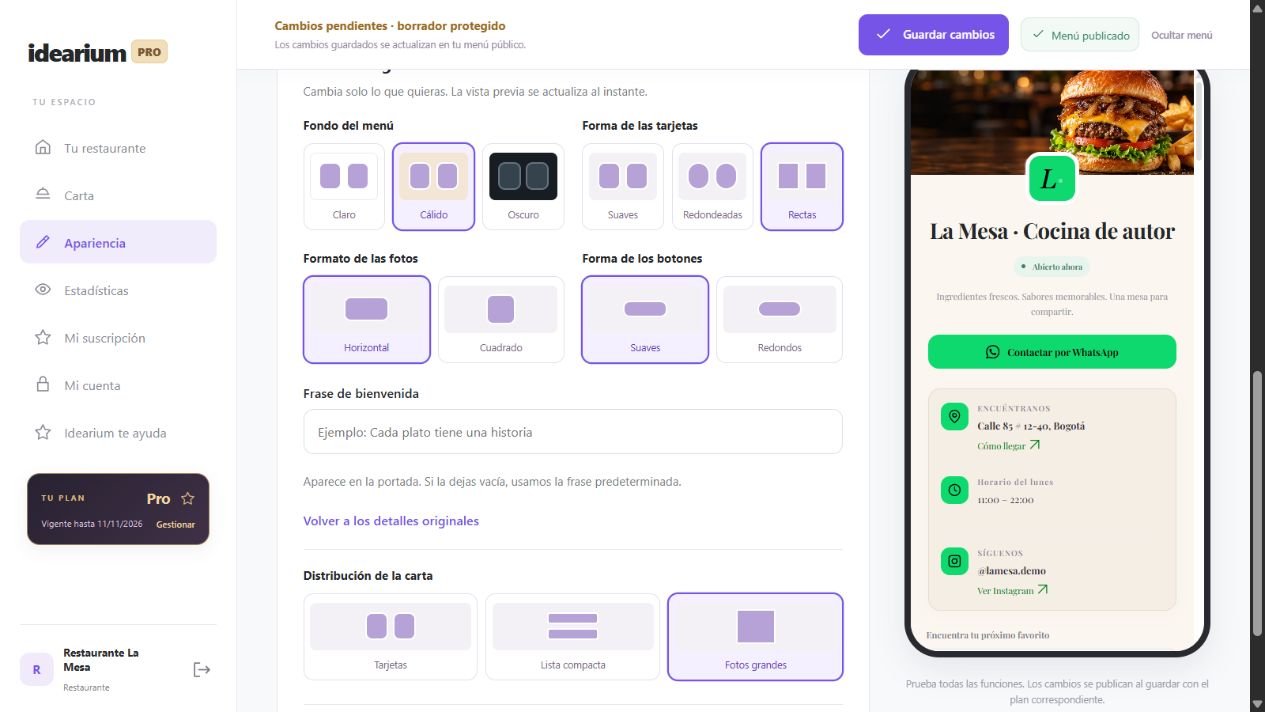Open the Carta menu item
This screenshot has height=712, width=1265.
pyautogui.click(x=118, y=195)
